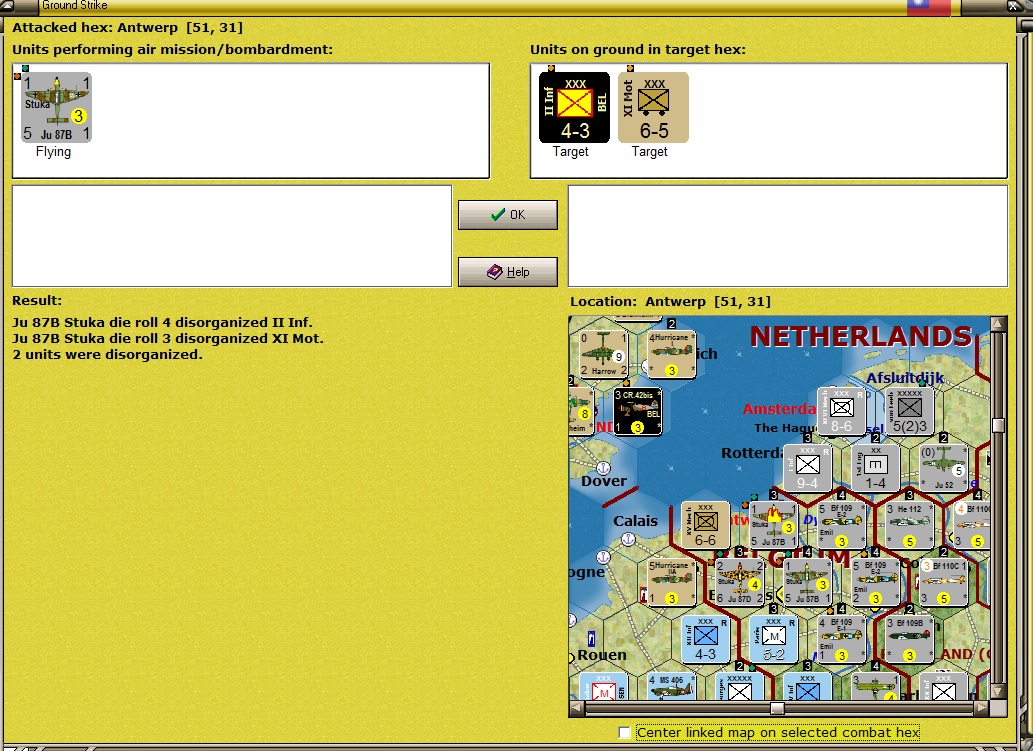This screenshot has width=1033, height=751.
Task: Enable Center linked map on selected combat hex
Action: pos(625,733)
